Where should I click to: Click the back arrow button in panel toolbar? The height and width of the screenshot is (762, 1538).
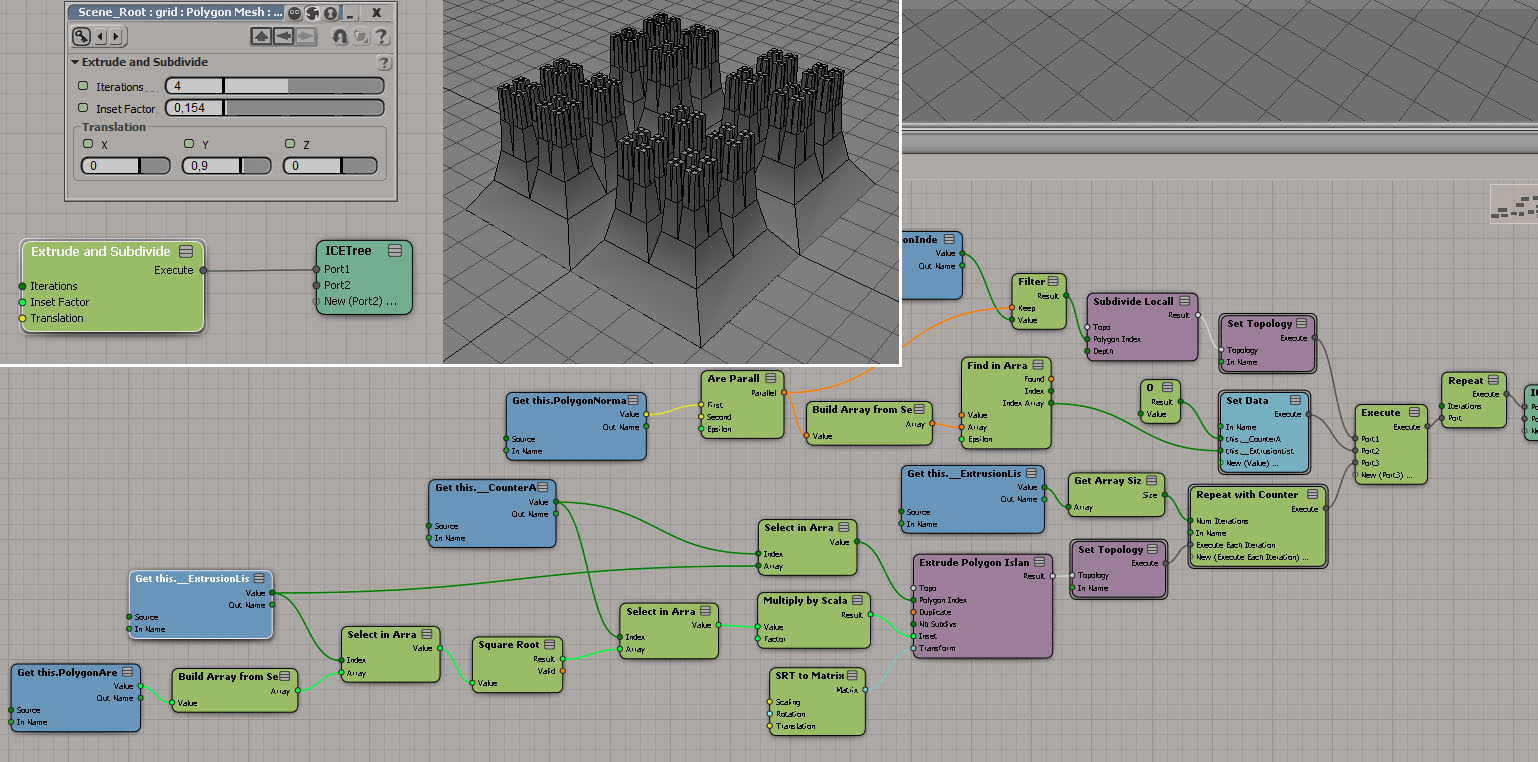[x=283, y=37]
